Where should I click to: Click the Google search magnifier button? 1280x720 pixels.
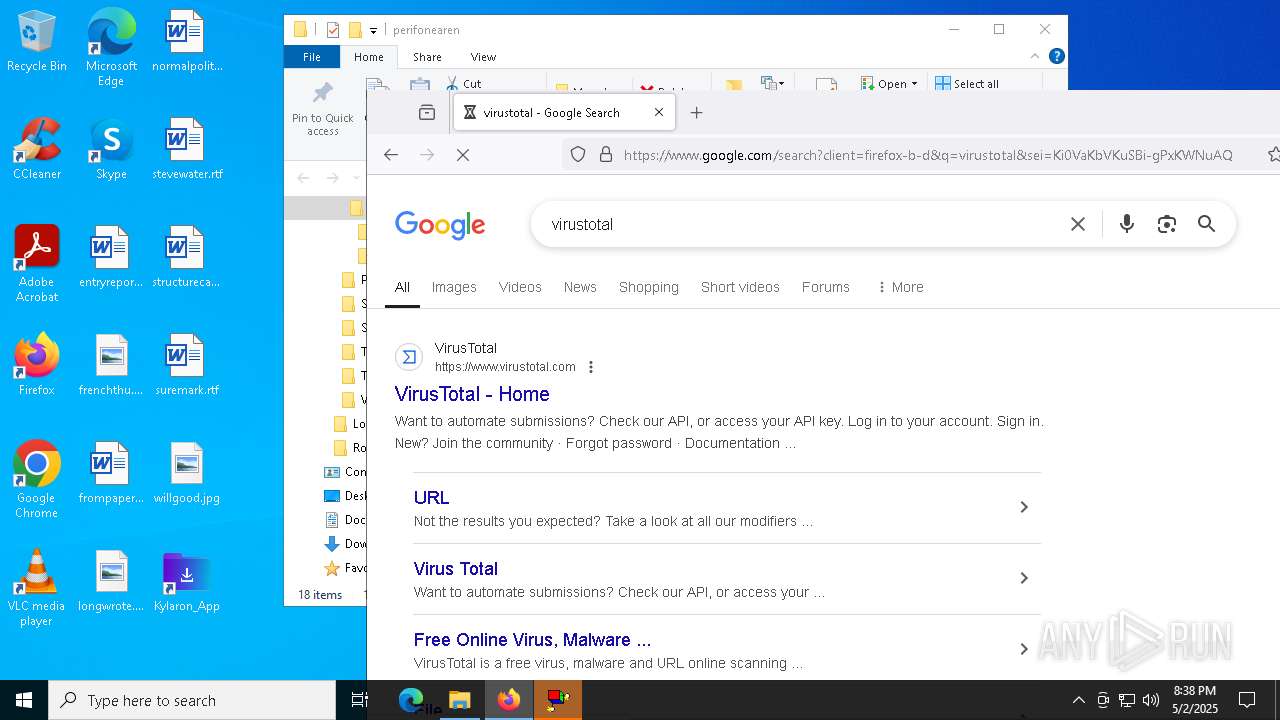tap(1207, 224)
